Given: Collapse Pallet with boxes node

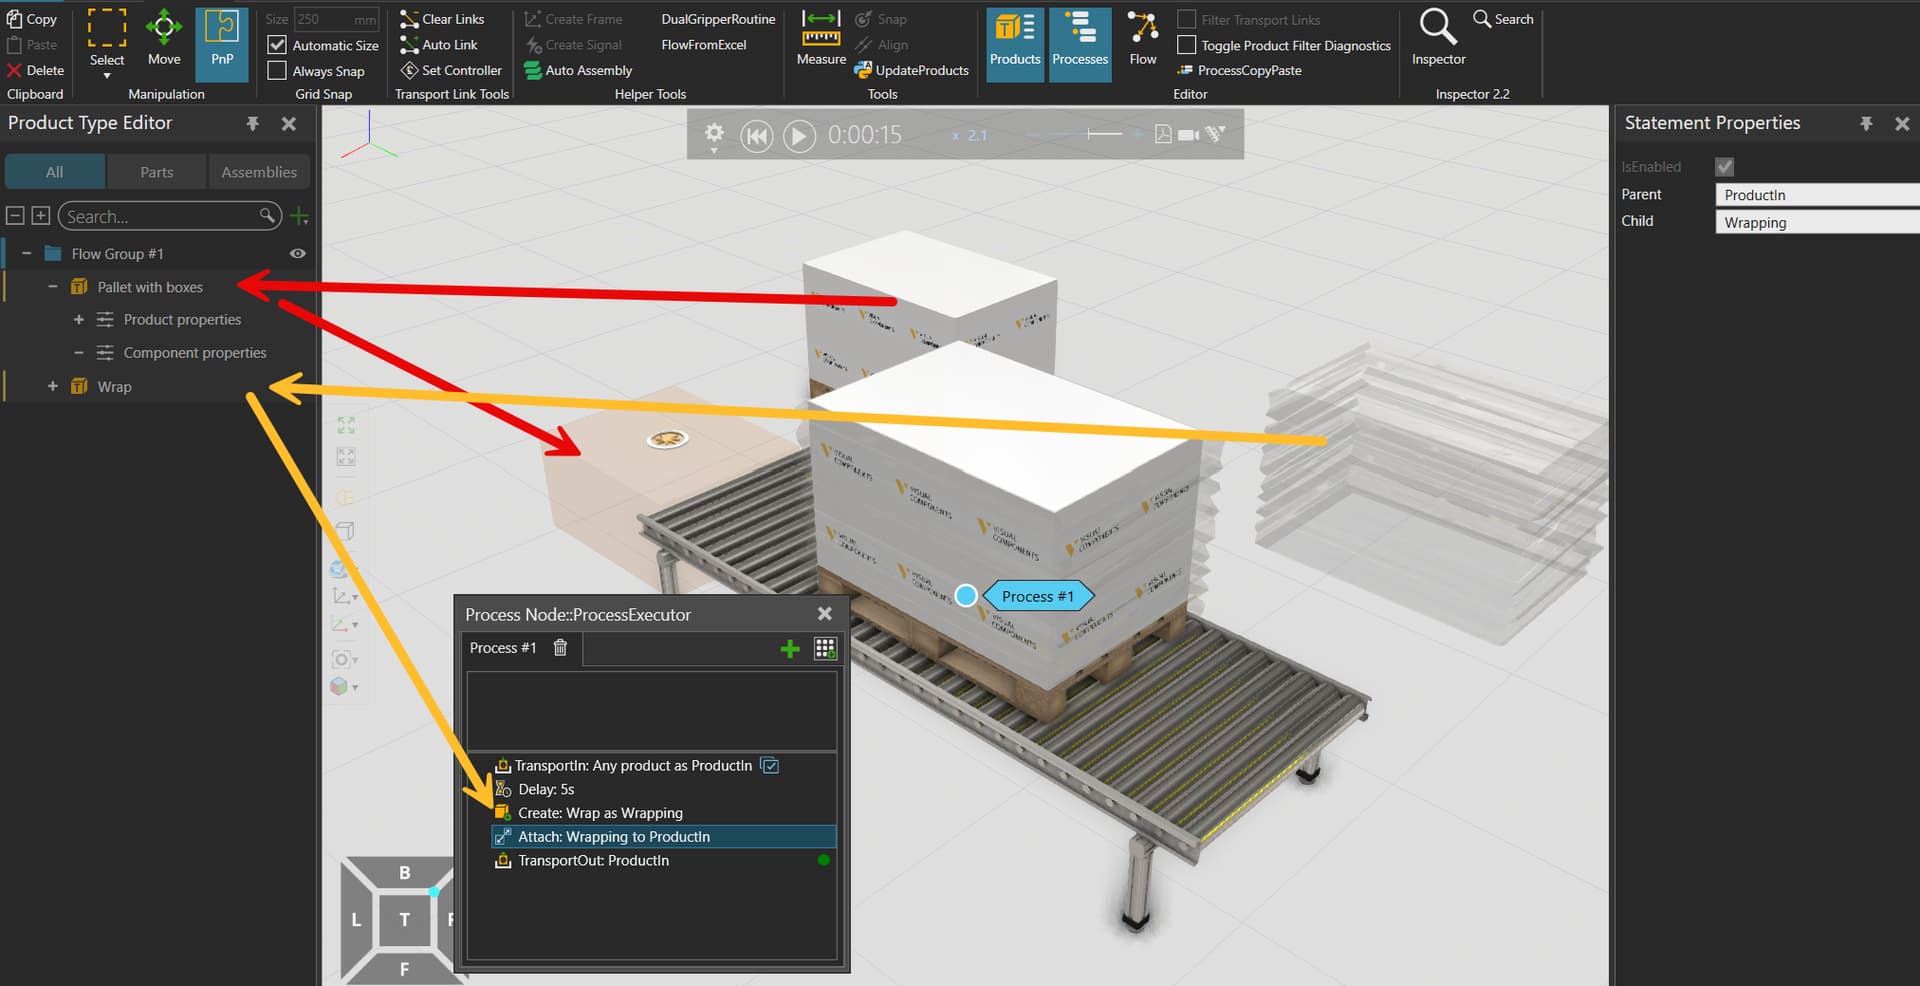Looking at the screenshot, I should (x=53, y=286).
